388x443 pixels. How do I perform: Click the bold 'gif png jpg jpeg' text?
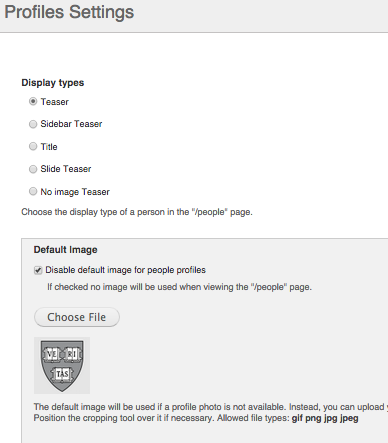click(x=325, y=418)
